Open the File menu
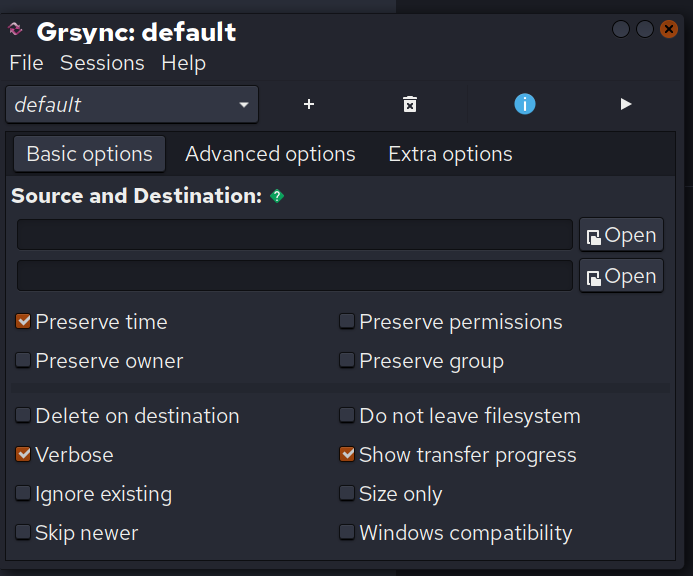The image size is (693, 576). tap(26, 63)
